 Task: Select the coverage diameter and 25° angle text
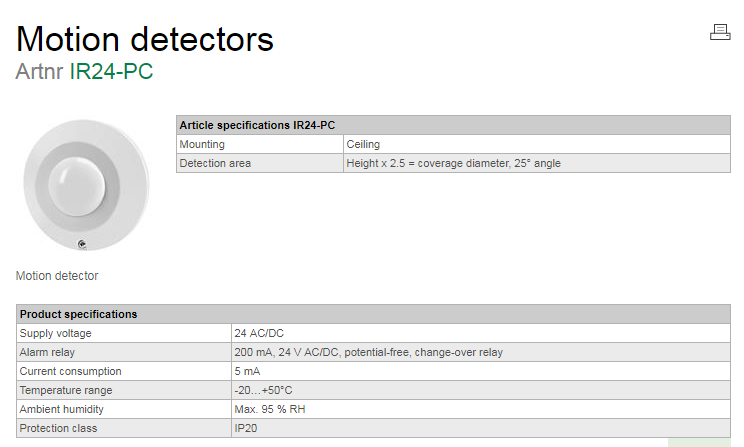453,163
